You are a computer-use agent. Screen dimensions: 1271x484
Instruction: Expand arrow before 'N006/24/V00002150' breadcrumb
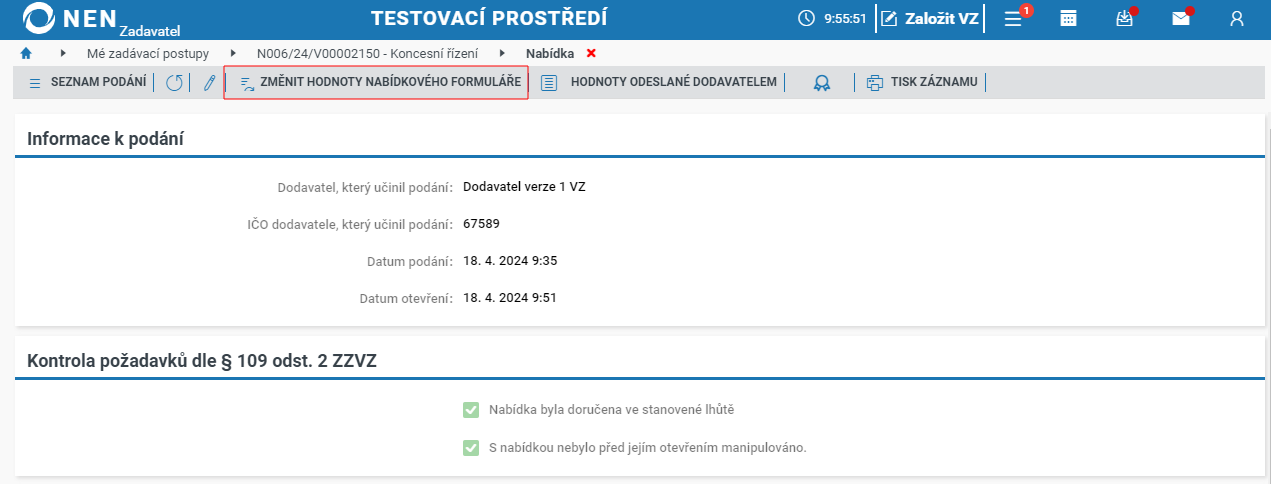tap(233, 53)
